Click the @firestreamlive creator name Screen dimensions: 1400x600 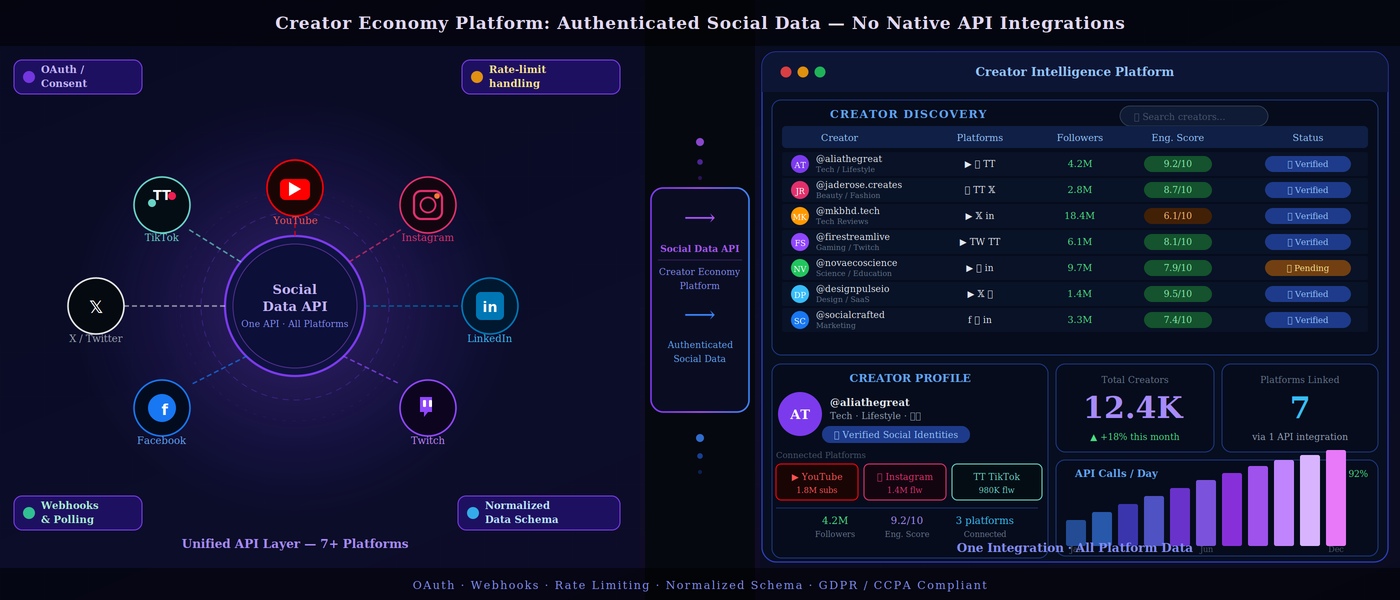[x=853, y=237]
